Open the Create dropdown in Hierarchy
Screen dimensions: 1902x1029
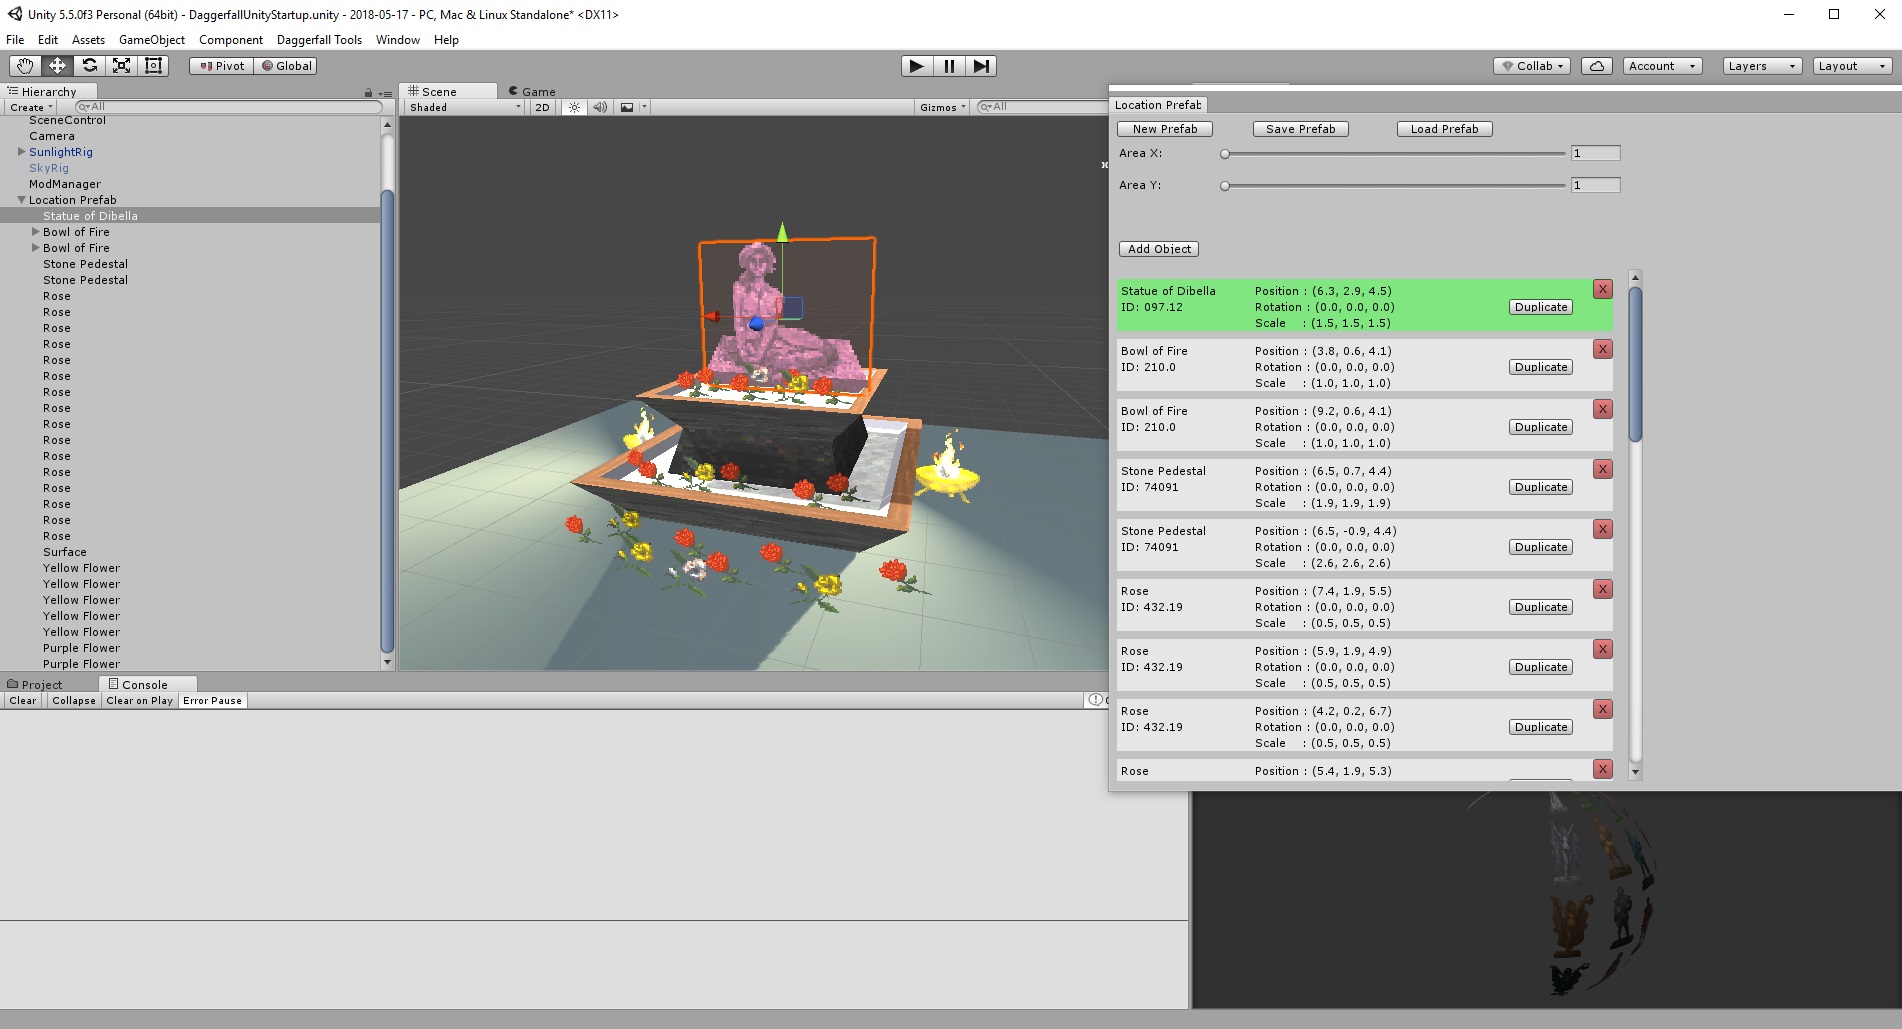tap(31, 107)
